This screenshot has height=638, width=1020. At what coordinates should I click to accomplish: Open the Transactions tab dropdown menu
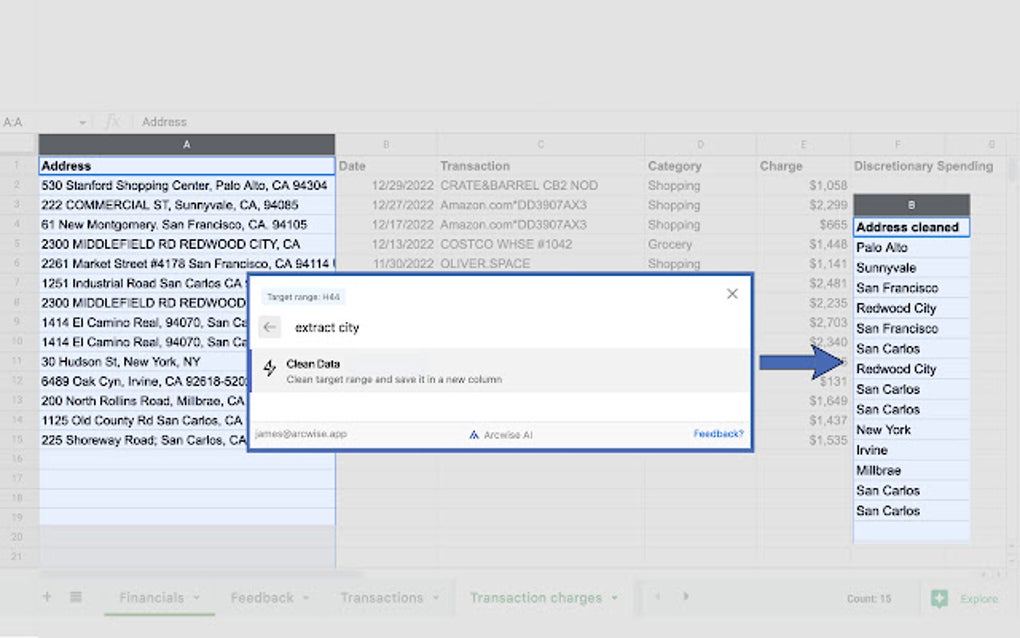point(433,597)
